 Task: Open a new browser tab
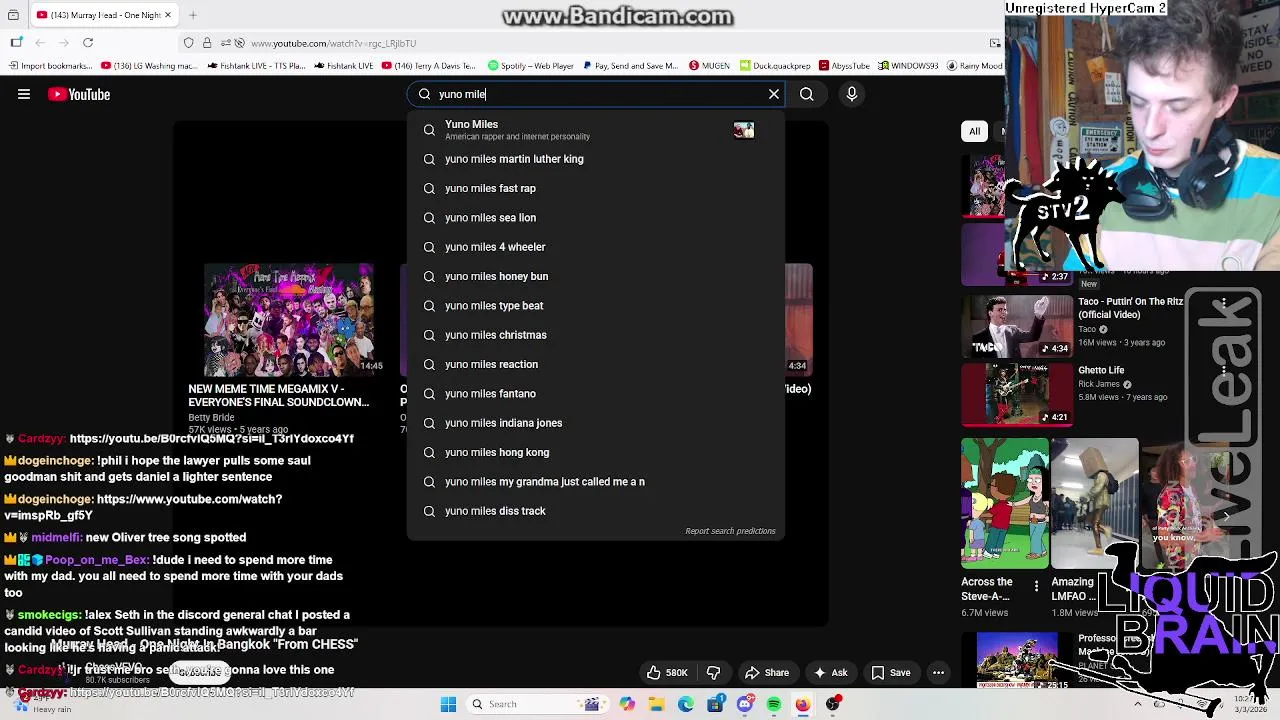coord(193,15)
